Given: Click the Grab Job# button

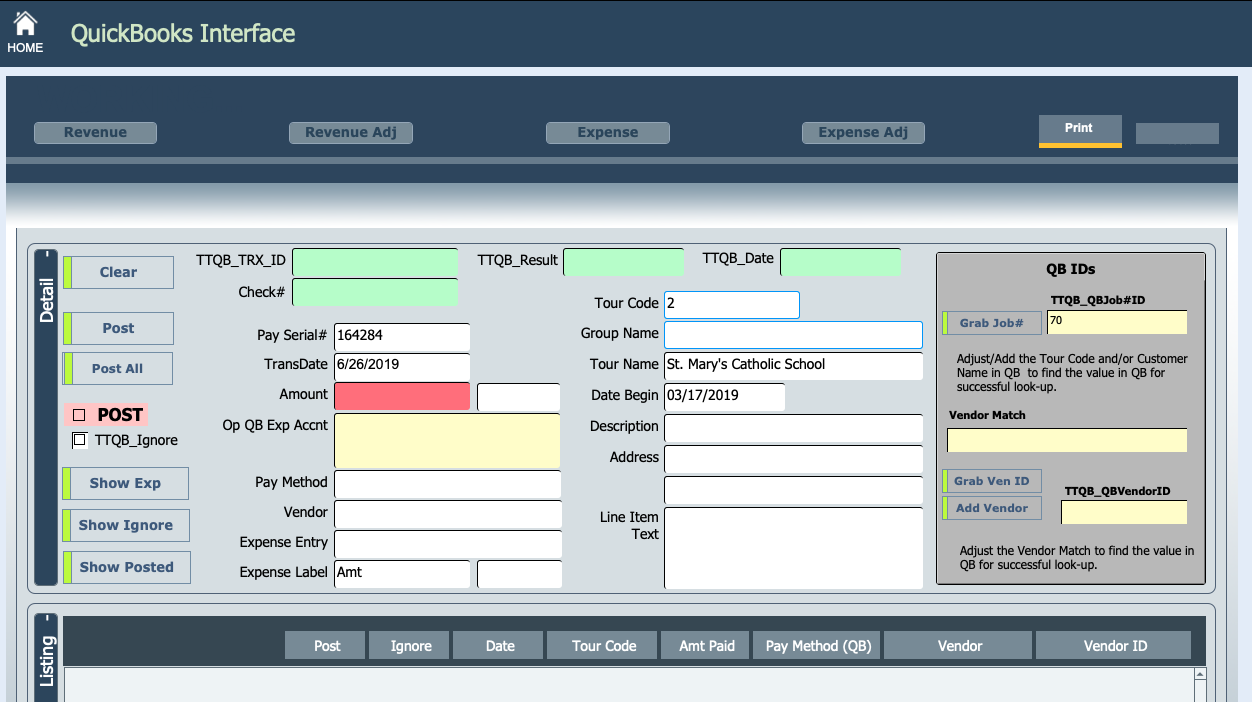Looking at the screenshot, I should [x=992, y=323].
